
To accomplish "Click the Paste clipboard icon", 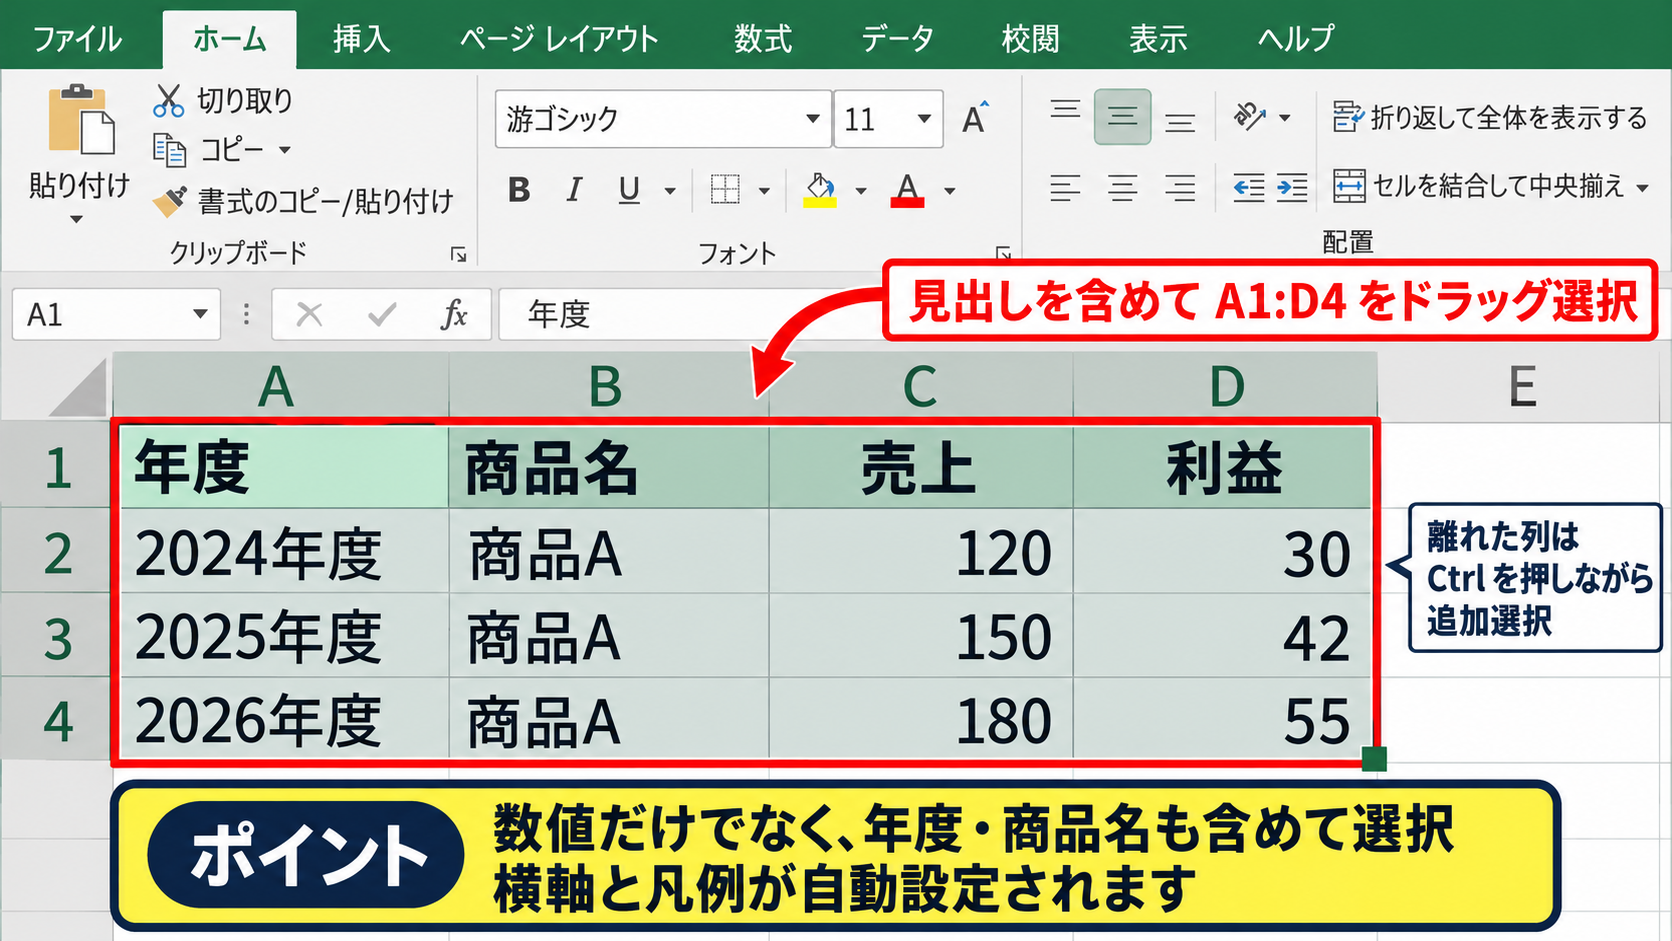I will coord(80,120).
